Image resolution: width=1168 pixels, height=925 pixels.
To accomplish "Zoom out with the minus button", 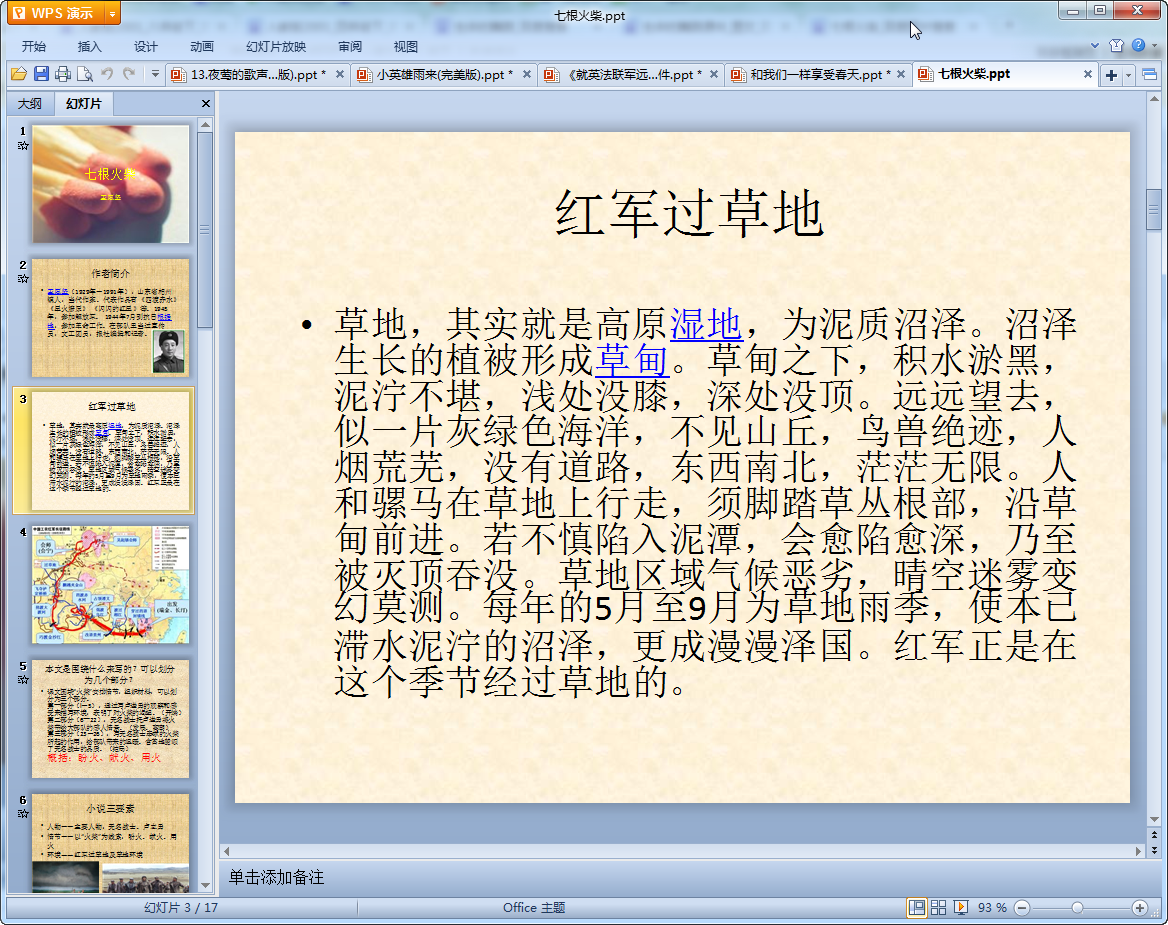I will pyautogui.click(x=1022, y=907).
